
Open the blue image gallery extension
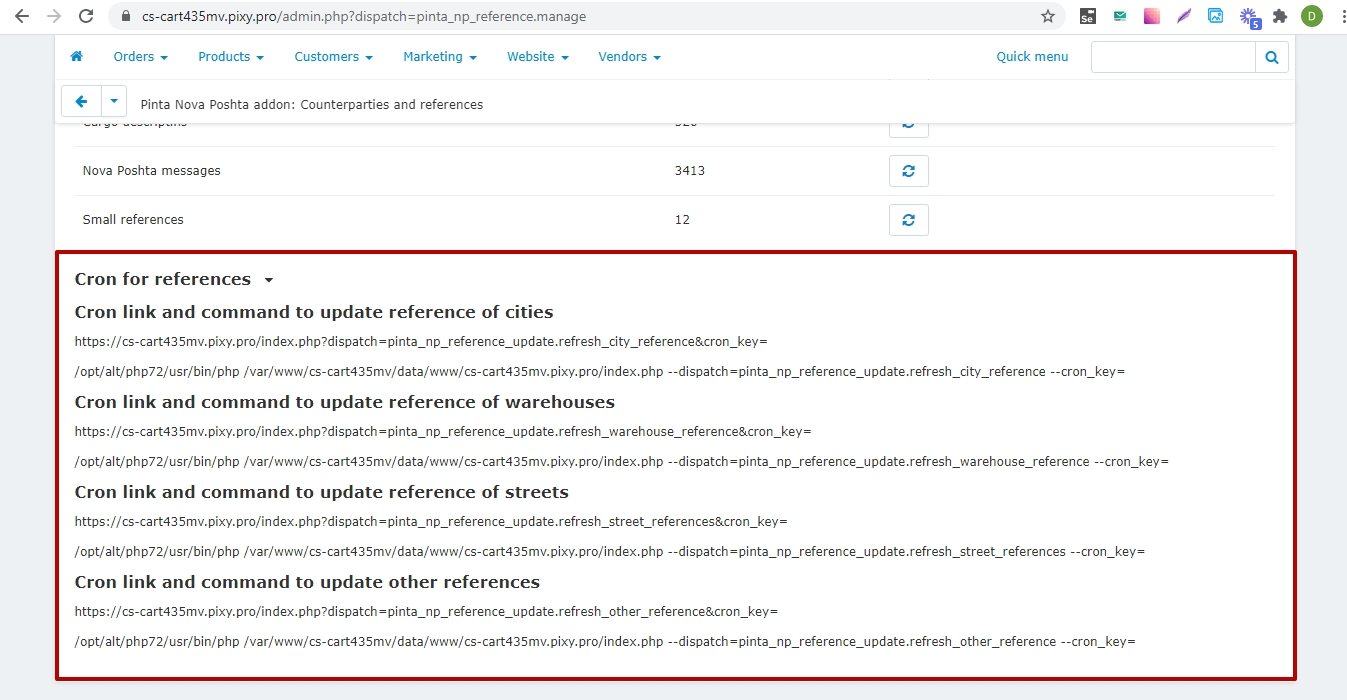click(x=1216, y=16)
